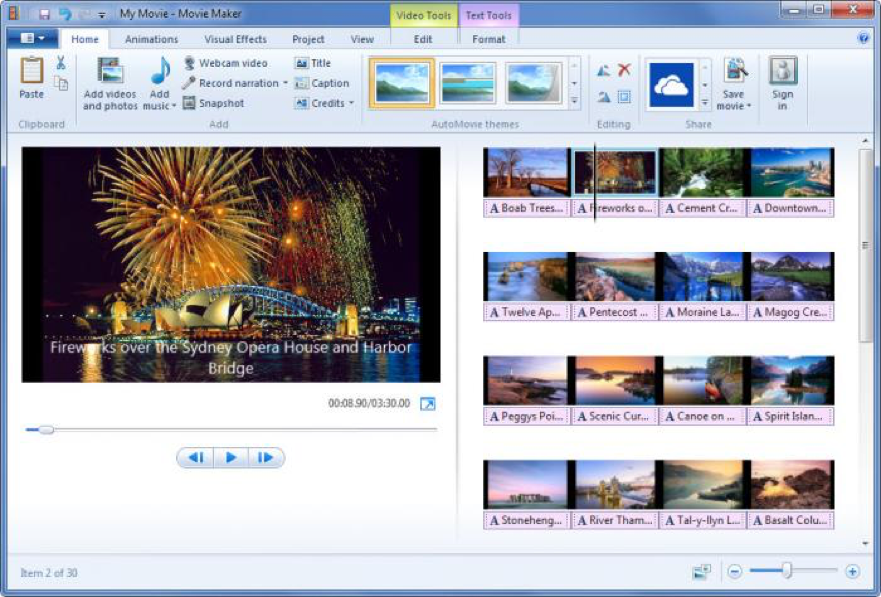The image size is (881, 597).
Task: Select the Stonehenge clip thumbnail
Action: [x=526, y=484]
